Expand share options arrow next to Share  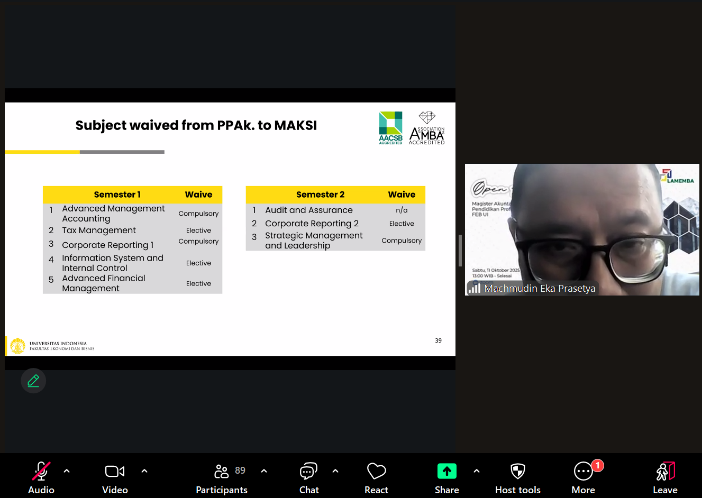coord(475,470)
